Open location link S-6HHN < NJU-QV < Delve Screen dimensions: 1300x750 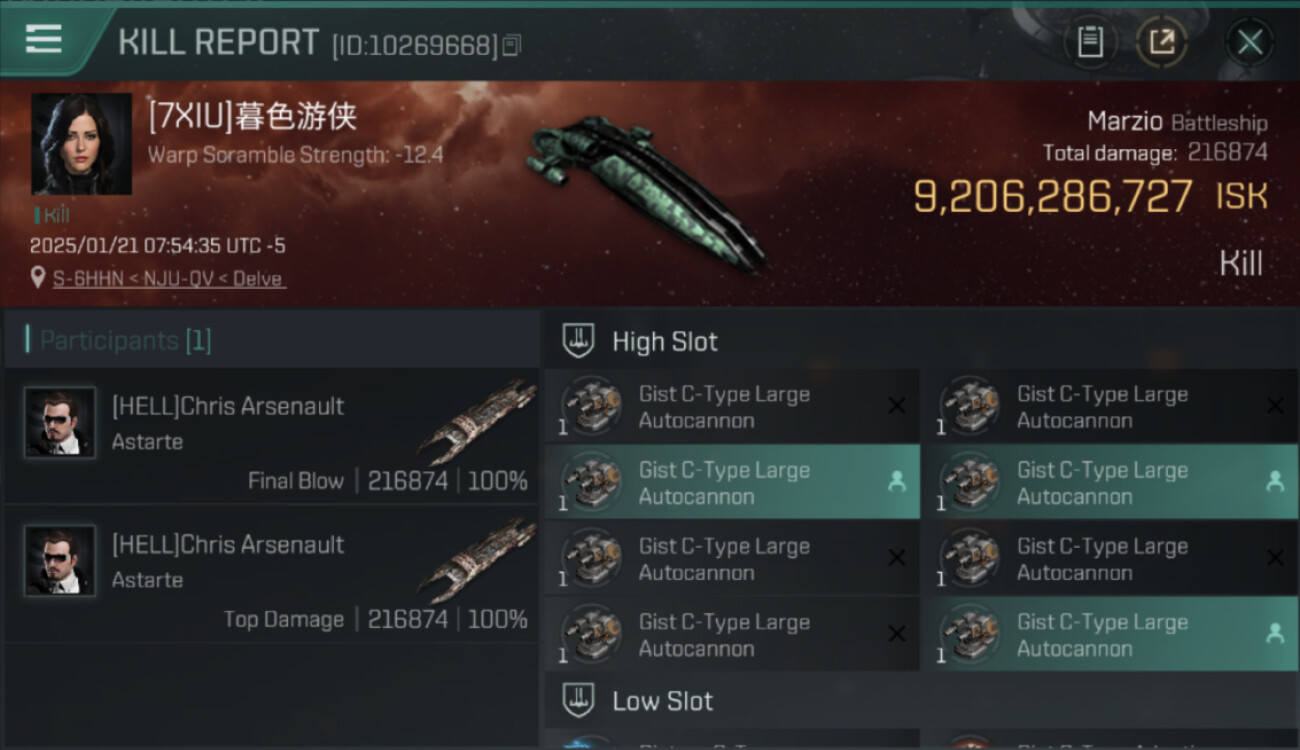coord(169,279)
